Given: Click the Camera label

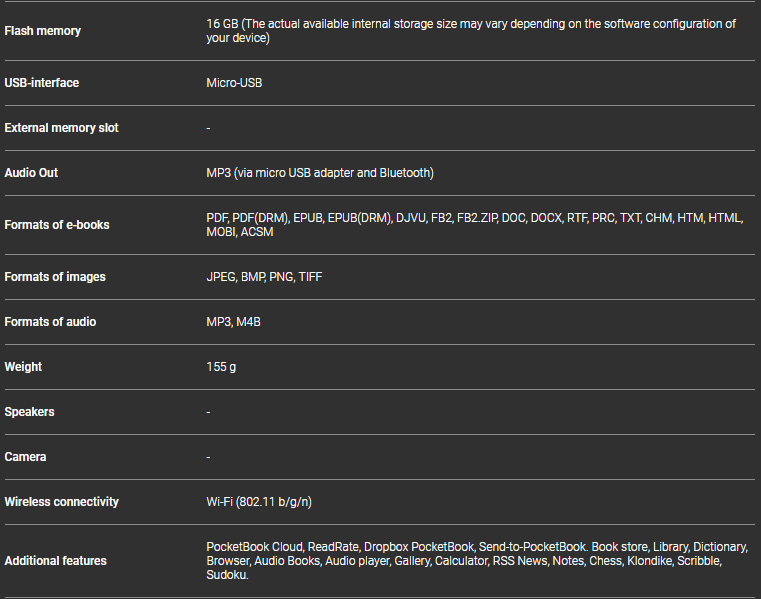Looking at the screenshot, I should click(x=25, y=457).
